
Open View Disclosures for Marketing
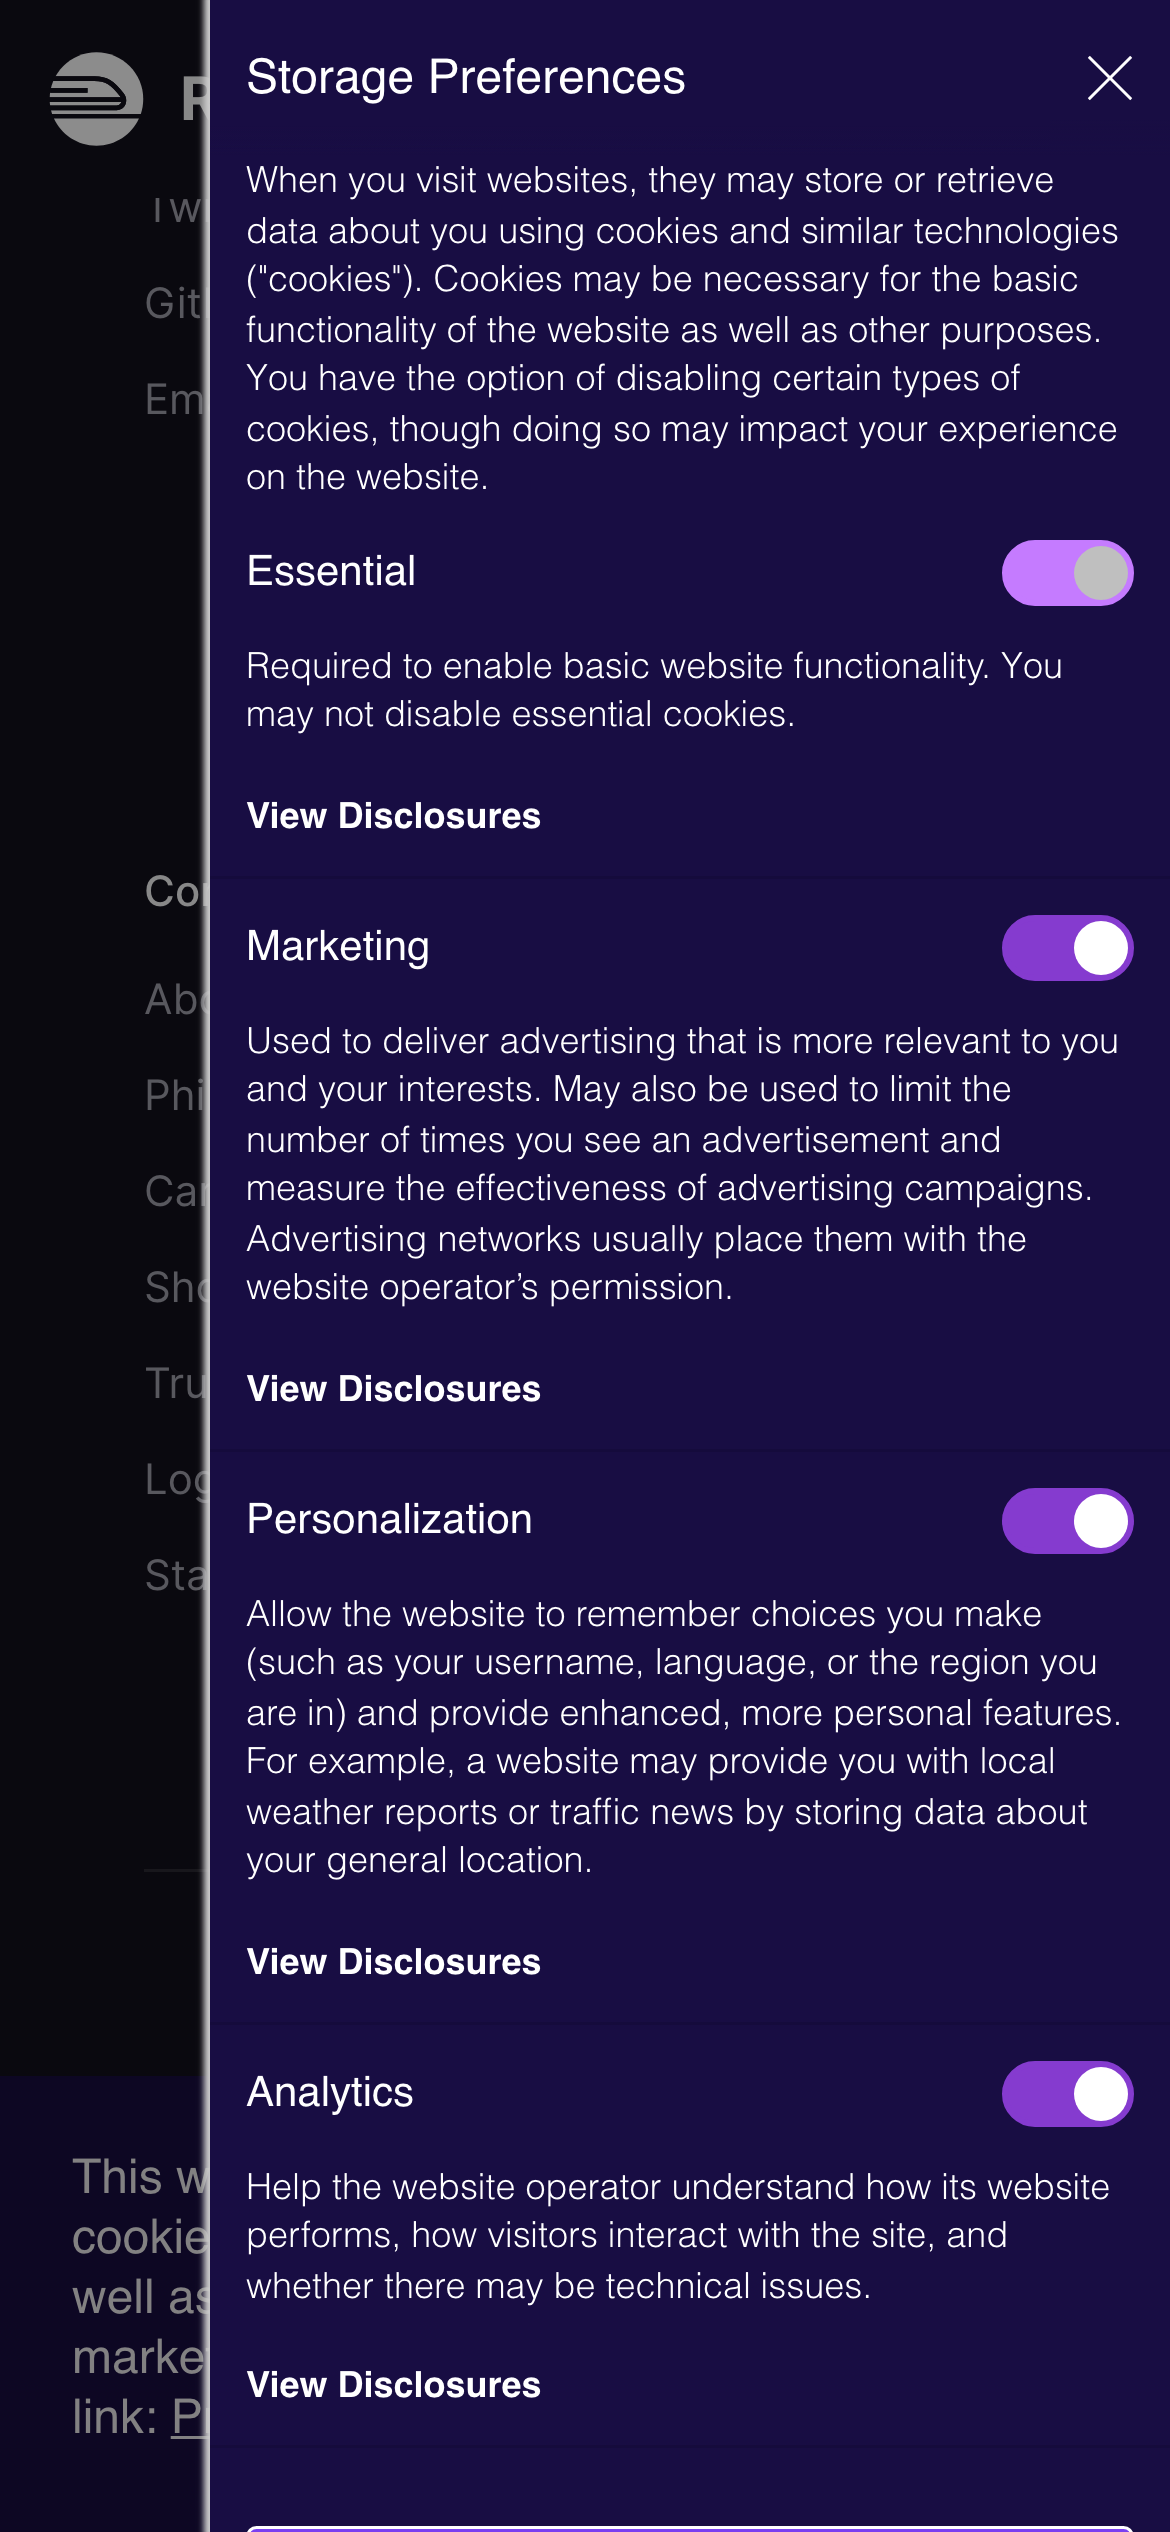click(x=393, y=1389)
